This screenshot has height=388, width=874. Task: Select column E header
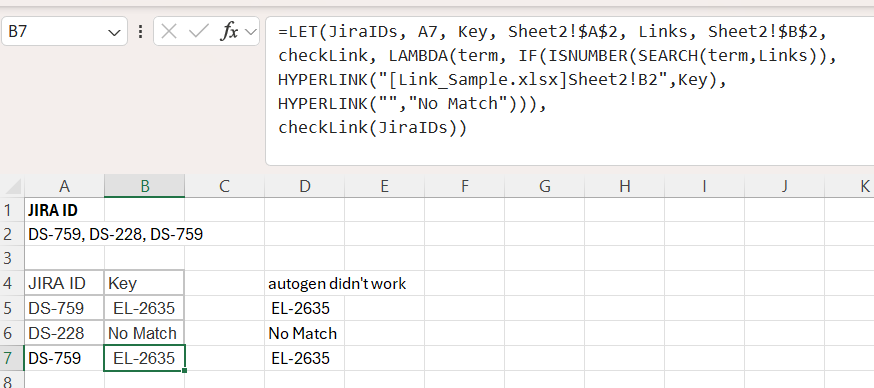click(385, 186)
